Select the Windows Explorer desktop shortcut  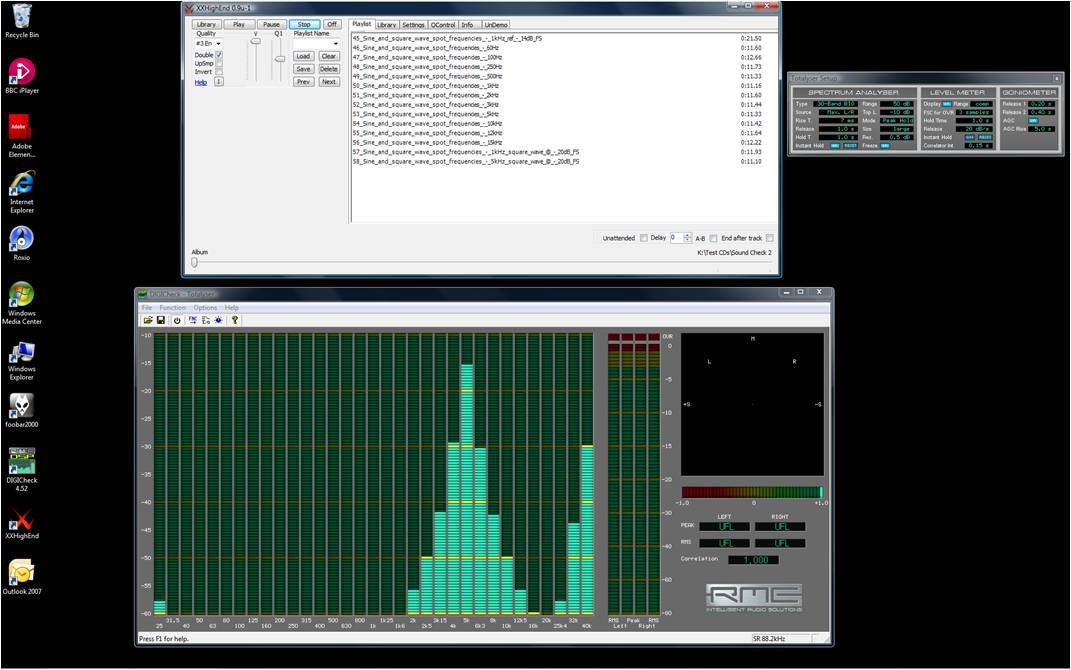tap(22, 360)
